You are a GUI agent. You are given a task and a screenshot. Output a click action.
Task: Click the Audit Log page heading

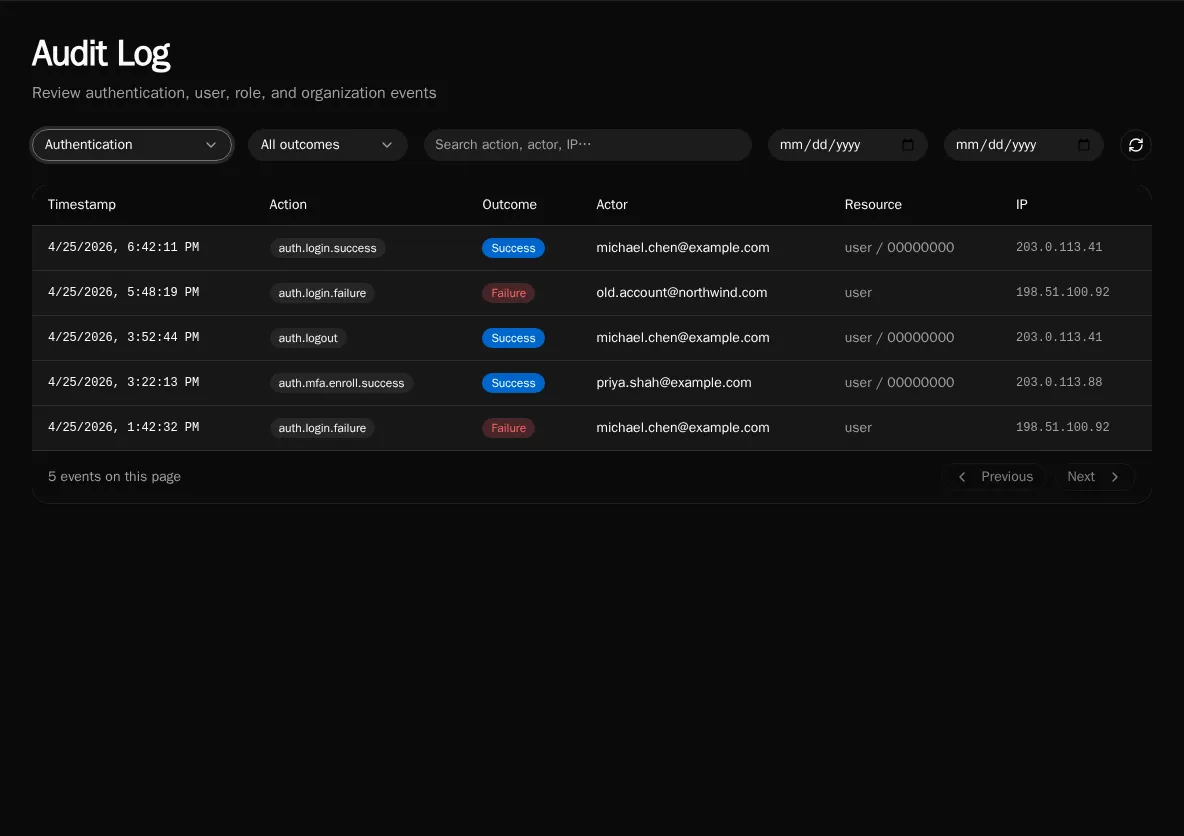101,54
